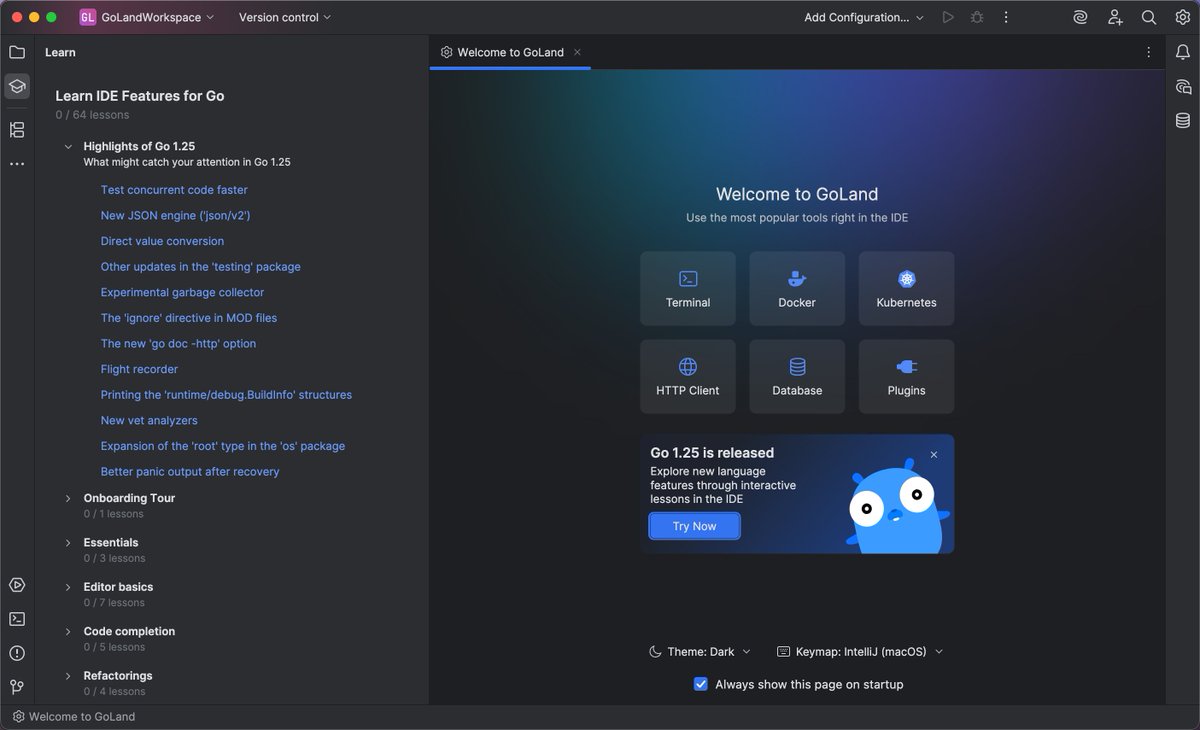Select the Welcome to GoLand editor tab
Viewport: 1200px width, 730px height.
pyautogui.click(x=510, y=52)
